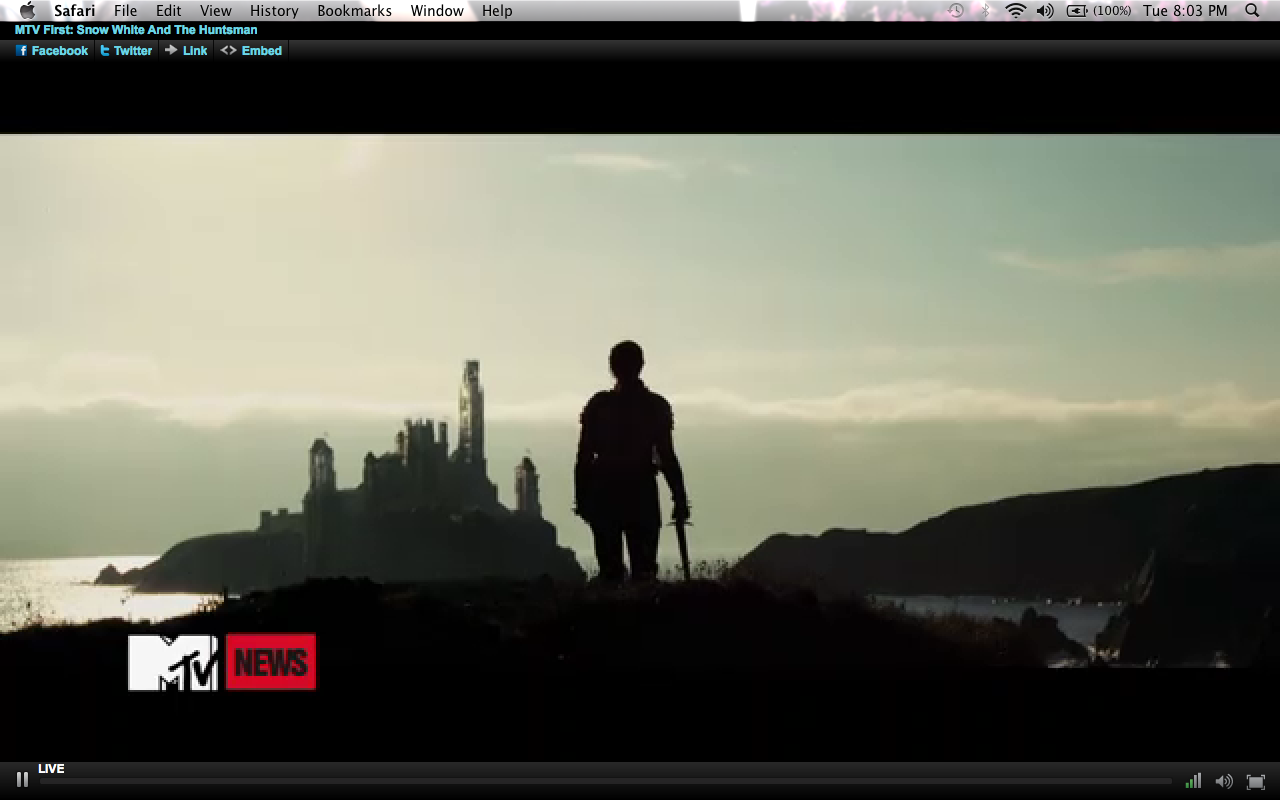
Task: Open the Wi-Fi status menu
Action: tap(1016, 10)
